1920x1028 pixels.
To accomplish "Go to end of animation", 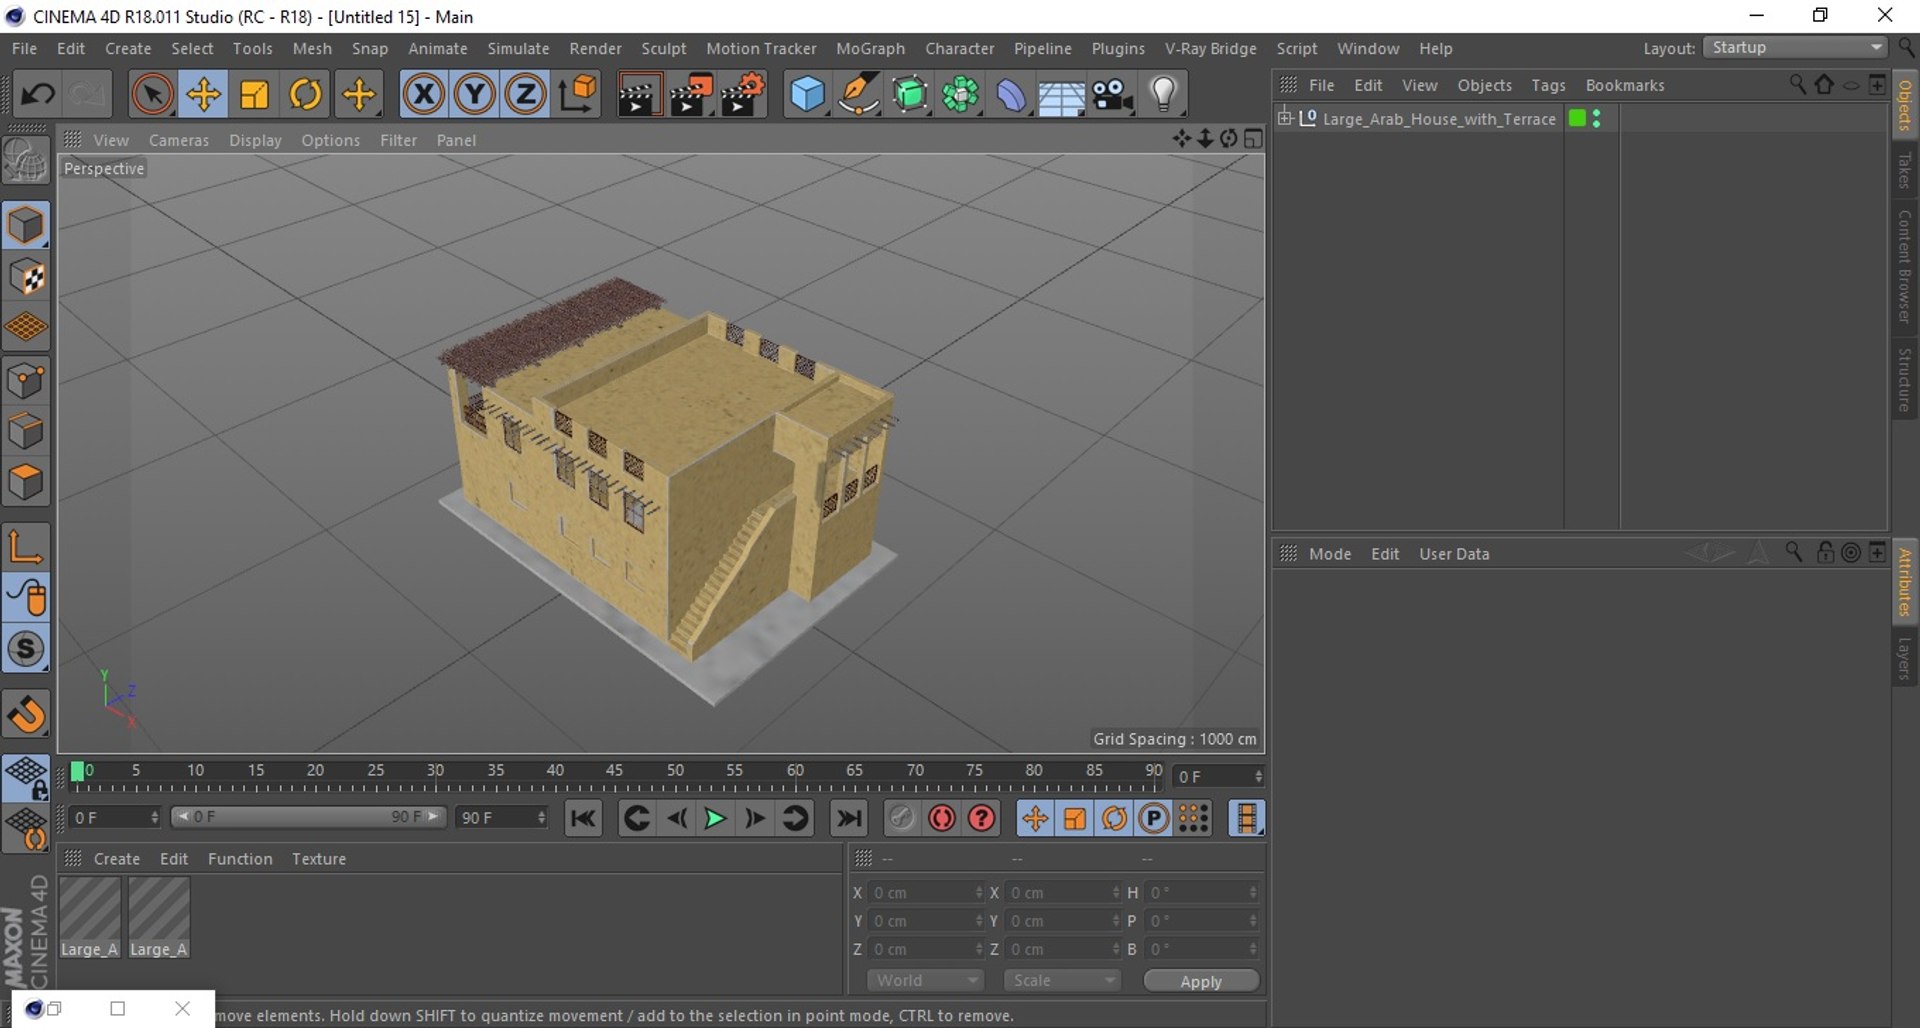I will tap(849, 819).
